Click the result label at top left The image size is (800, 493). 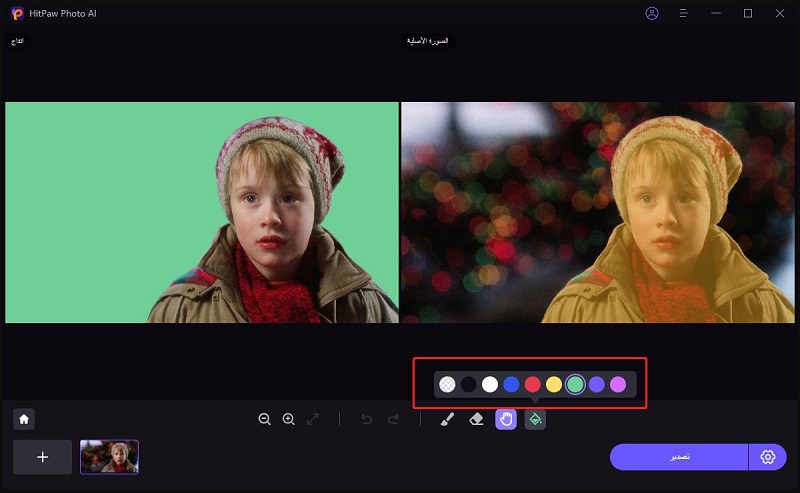coord(17,41)
